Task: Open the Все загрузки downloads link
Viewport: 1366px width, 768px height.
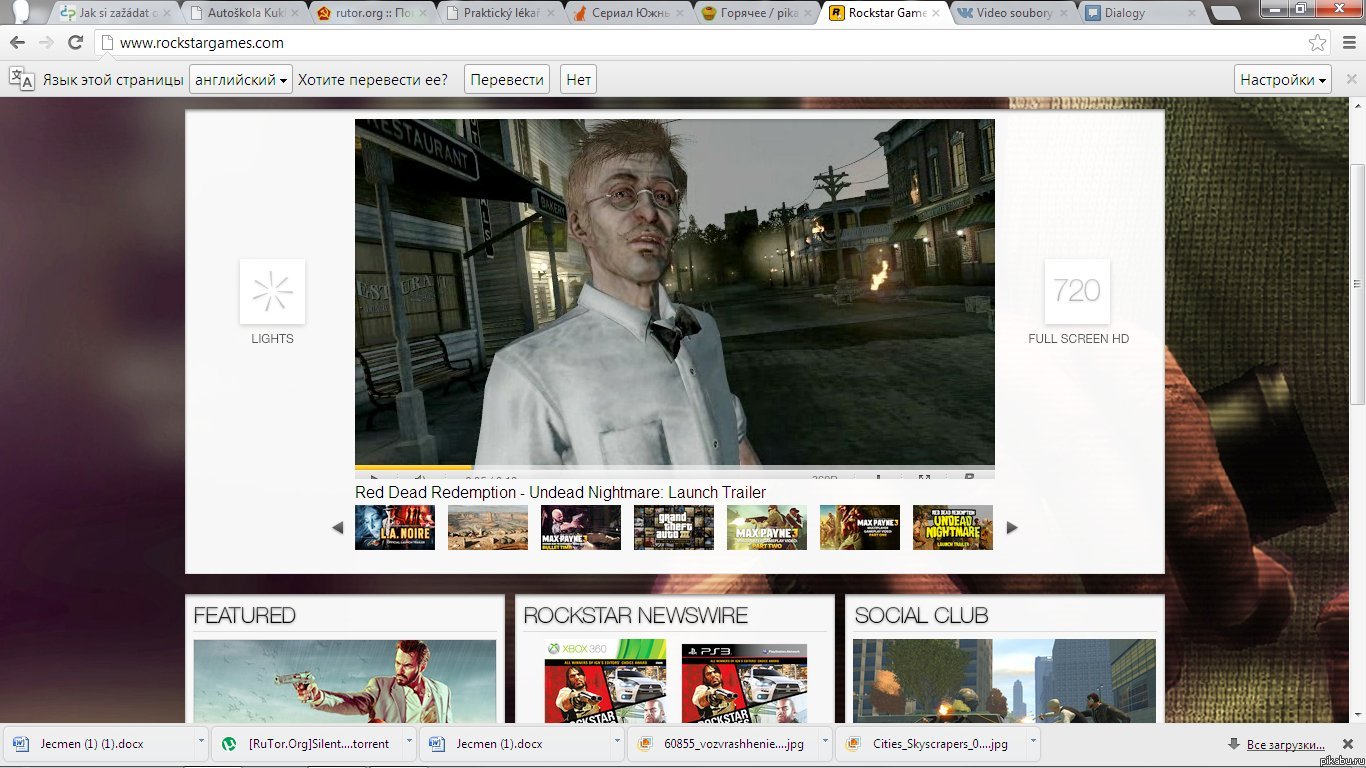Action: 1285,745
